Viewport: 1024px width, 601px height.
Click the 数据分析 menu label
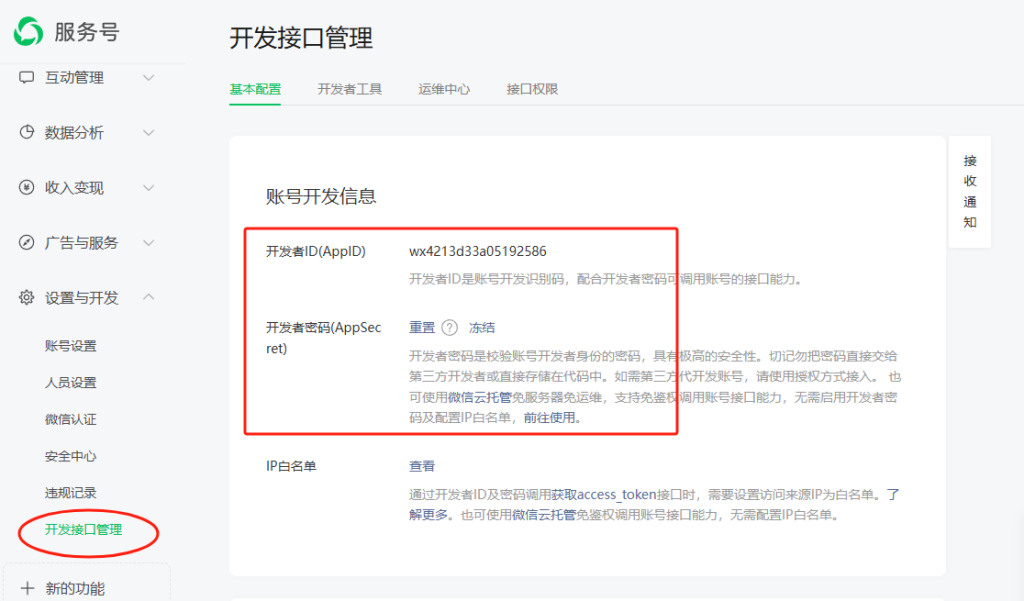click(x=74, y=133)
